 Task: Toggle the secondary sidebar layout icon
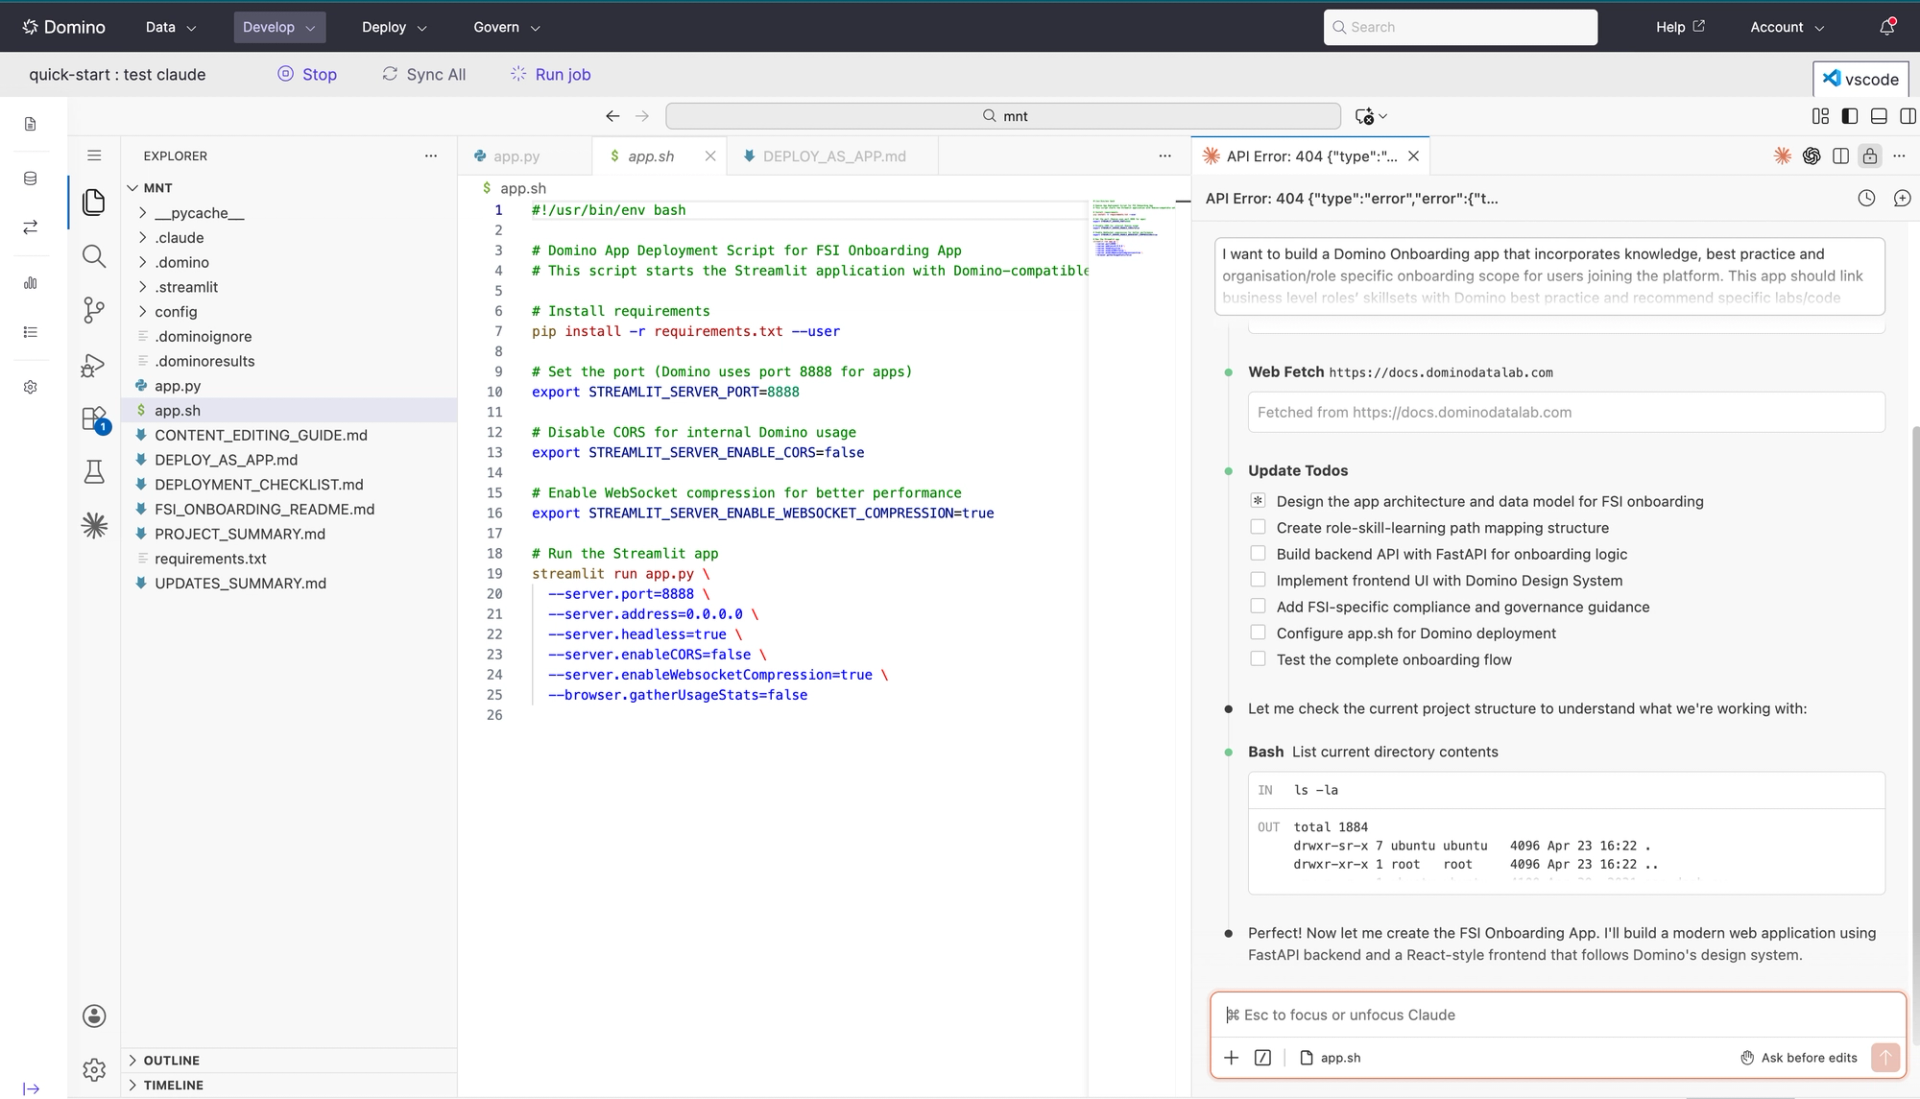click(1908, 116)
